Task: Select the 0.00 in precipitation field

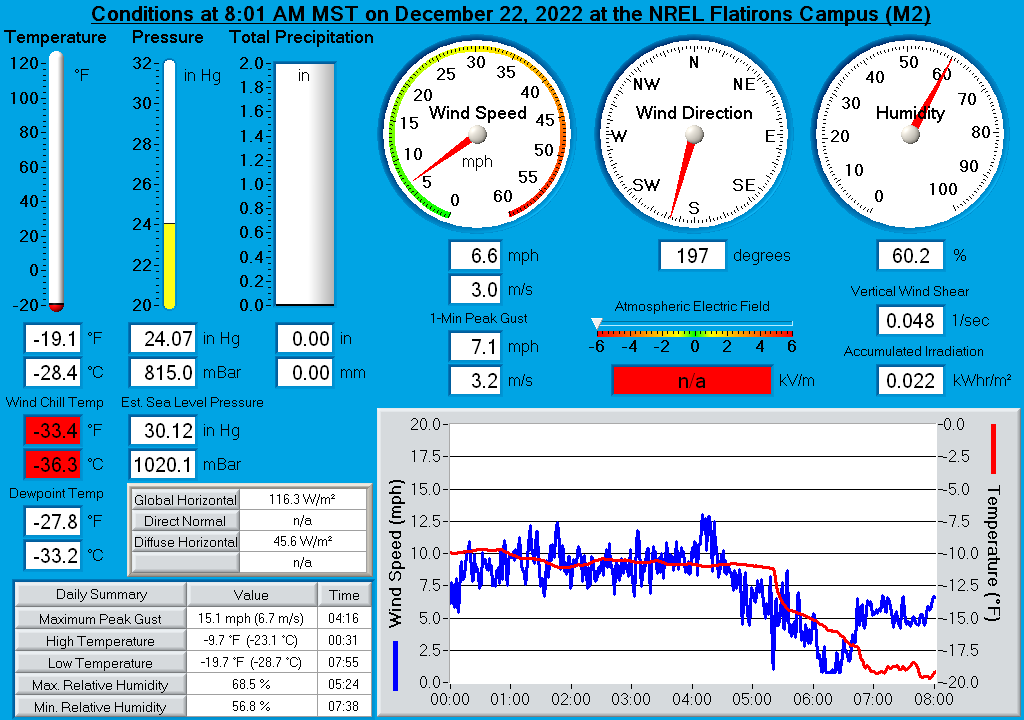Action: pyautogui.click(x=305, y=338)
